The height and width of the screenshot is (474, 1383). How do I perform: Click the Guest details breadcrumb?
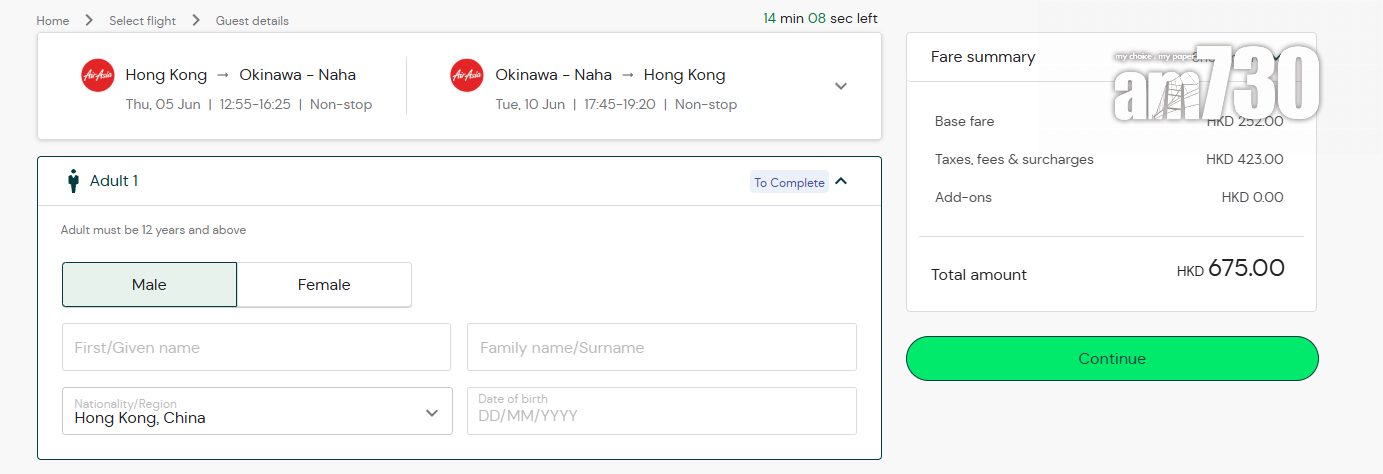252,20
